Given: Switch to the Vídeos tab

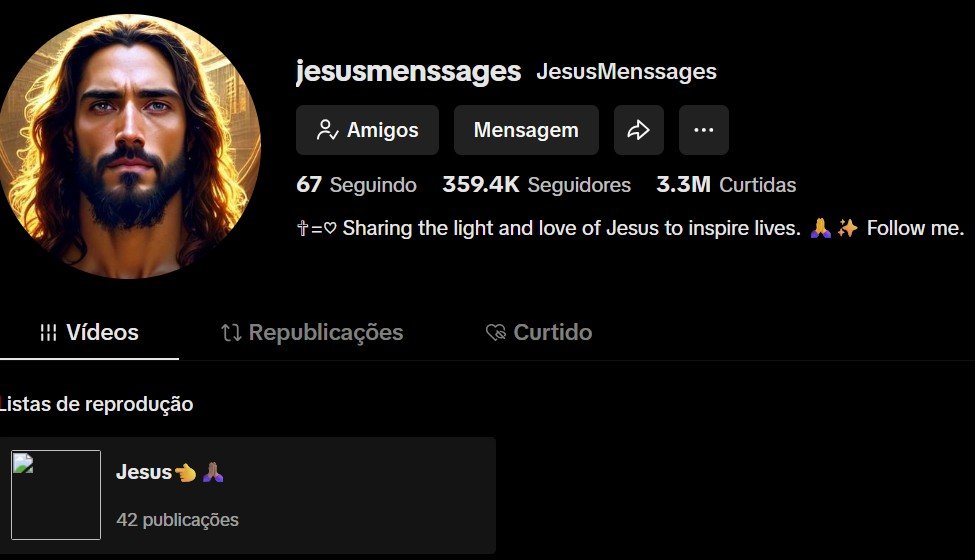Looking at the screenshot, I should point(90,333).
